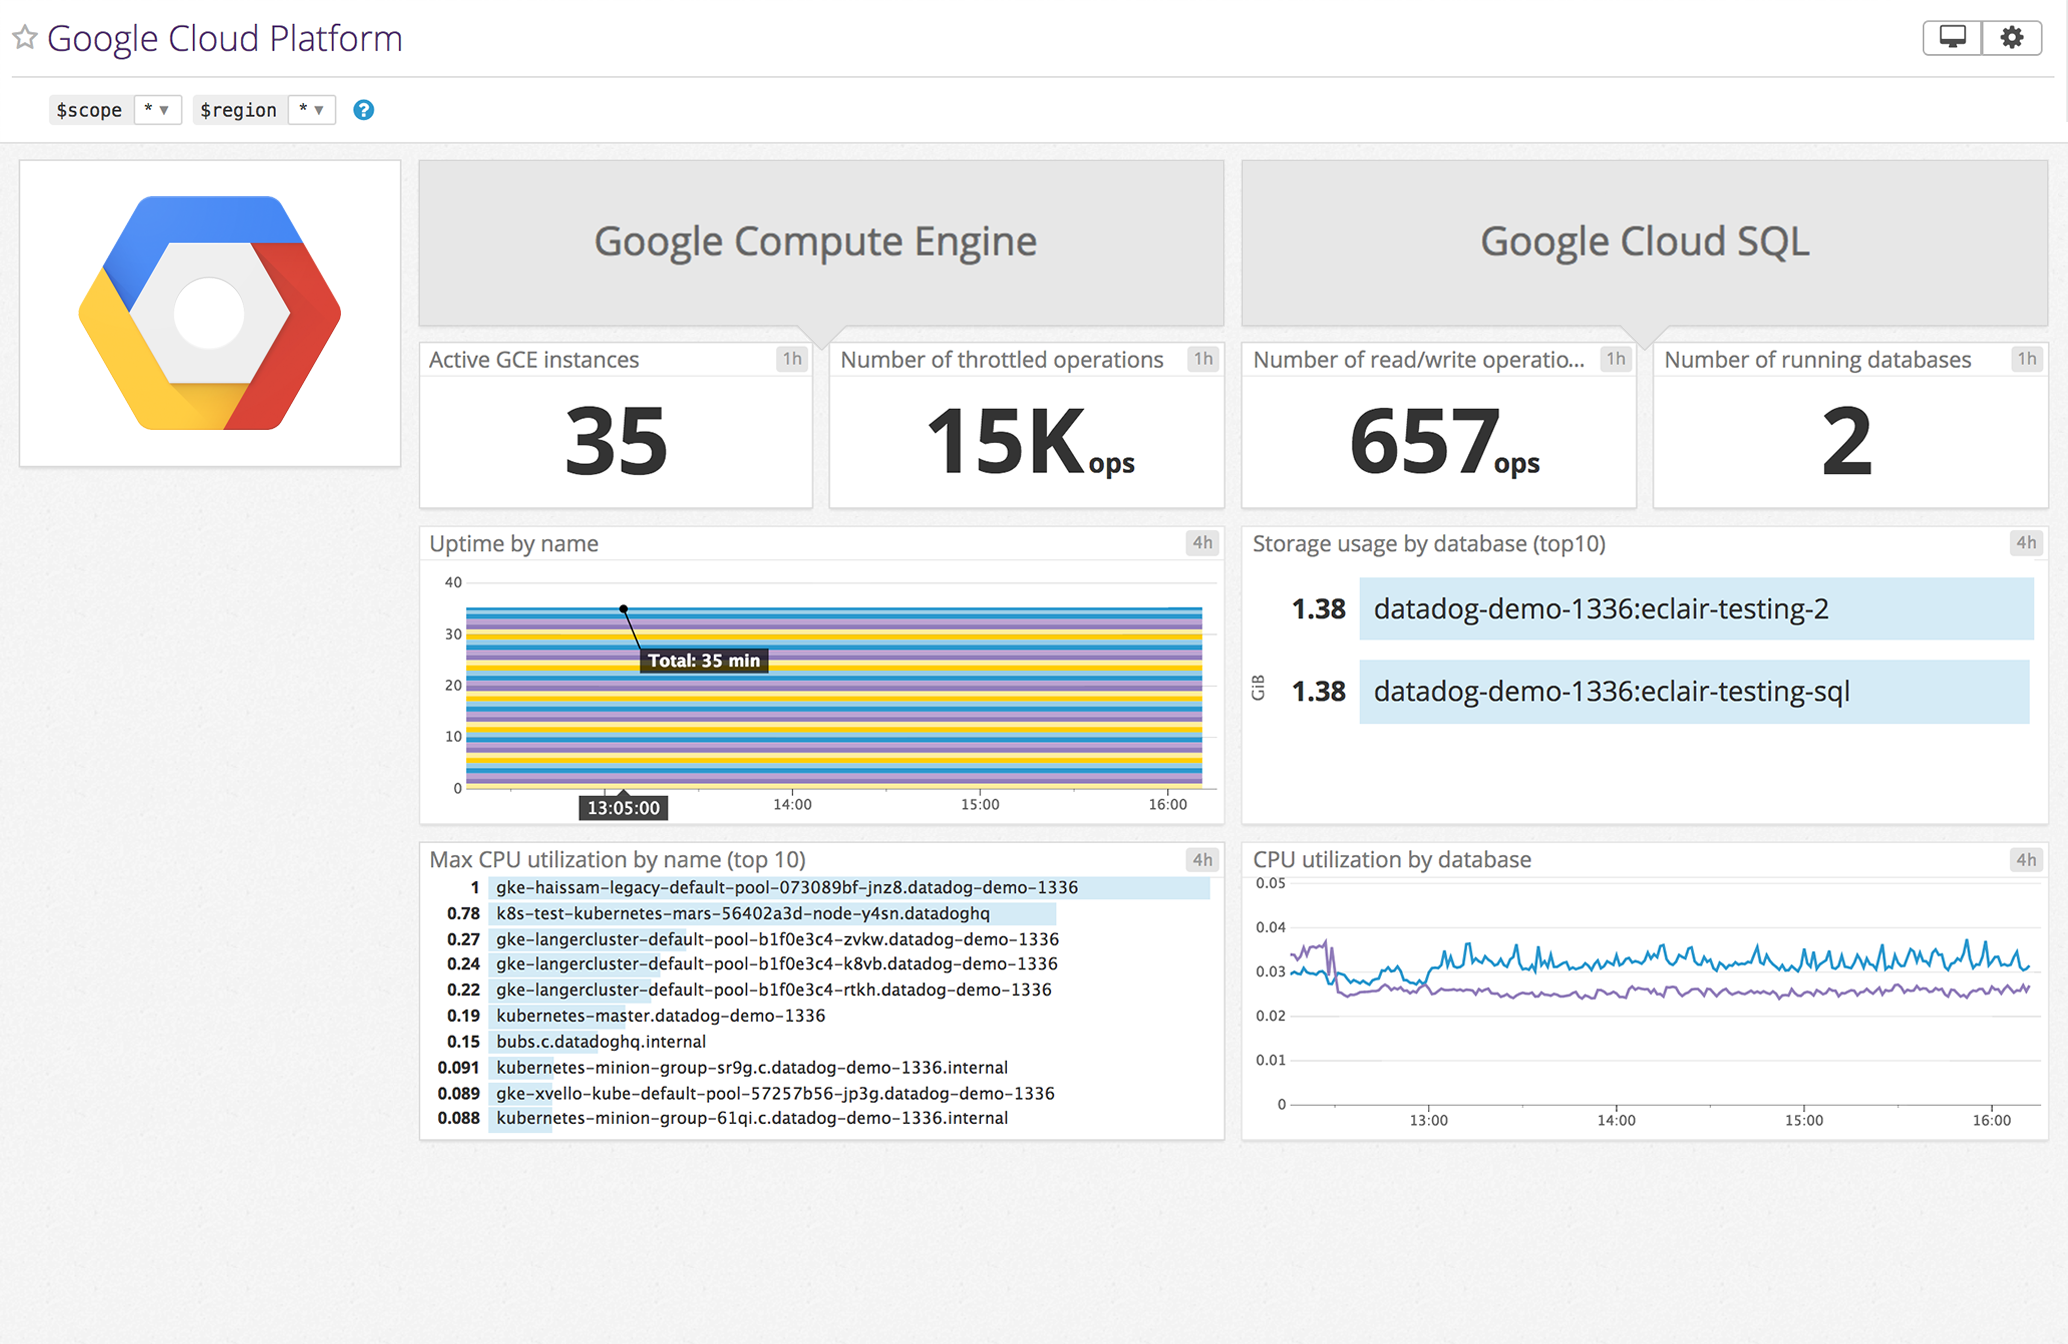Image resolution: width=2068 pixels, height=1344 pixels.
Task: Click Storage usage by database title
Action: point(1429,544)
